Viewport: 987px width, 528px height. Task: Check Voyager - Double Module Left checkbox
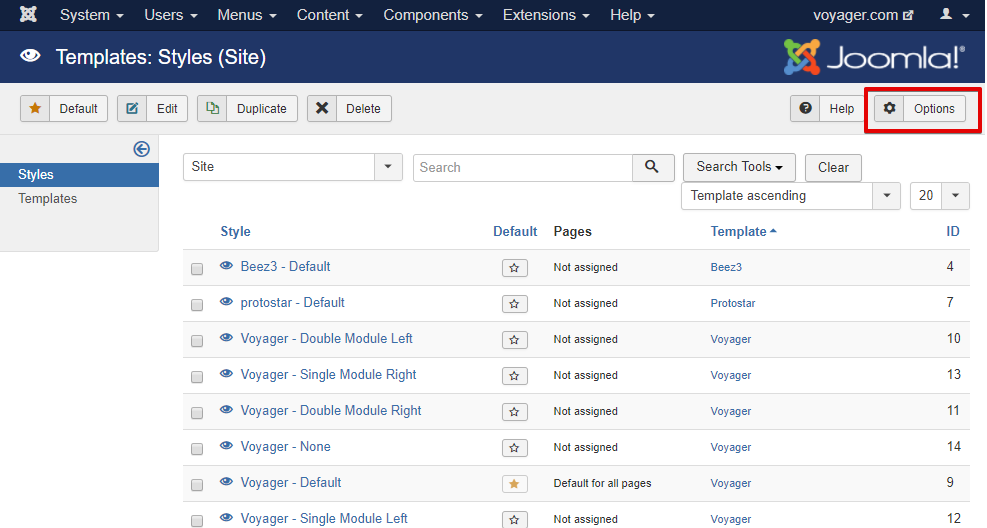click(197, 340)
